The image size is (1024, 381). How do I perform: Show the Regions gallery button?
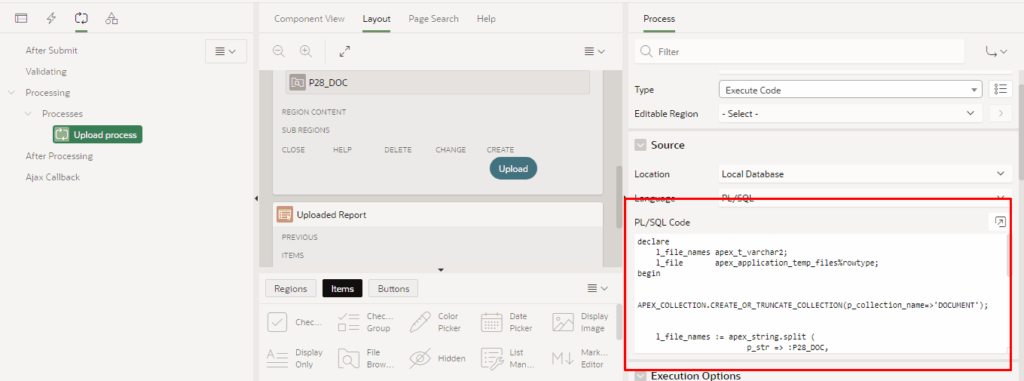coord(291,288)
